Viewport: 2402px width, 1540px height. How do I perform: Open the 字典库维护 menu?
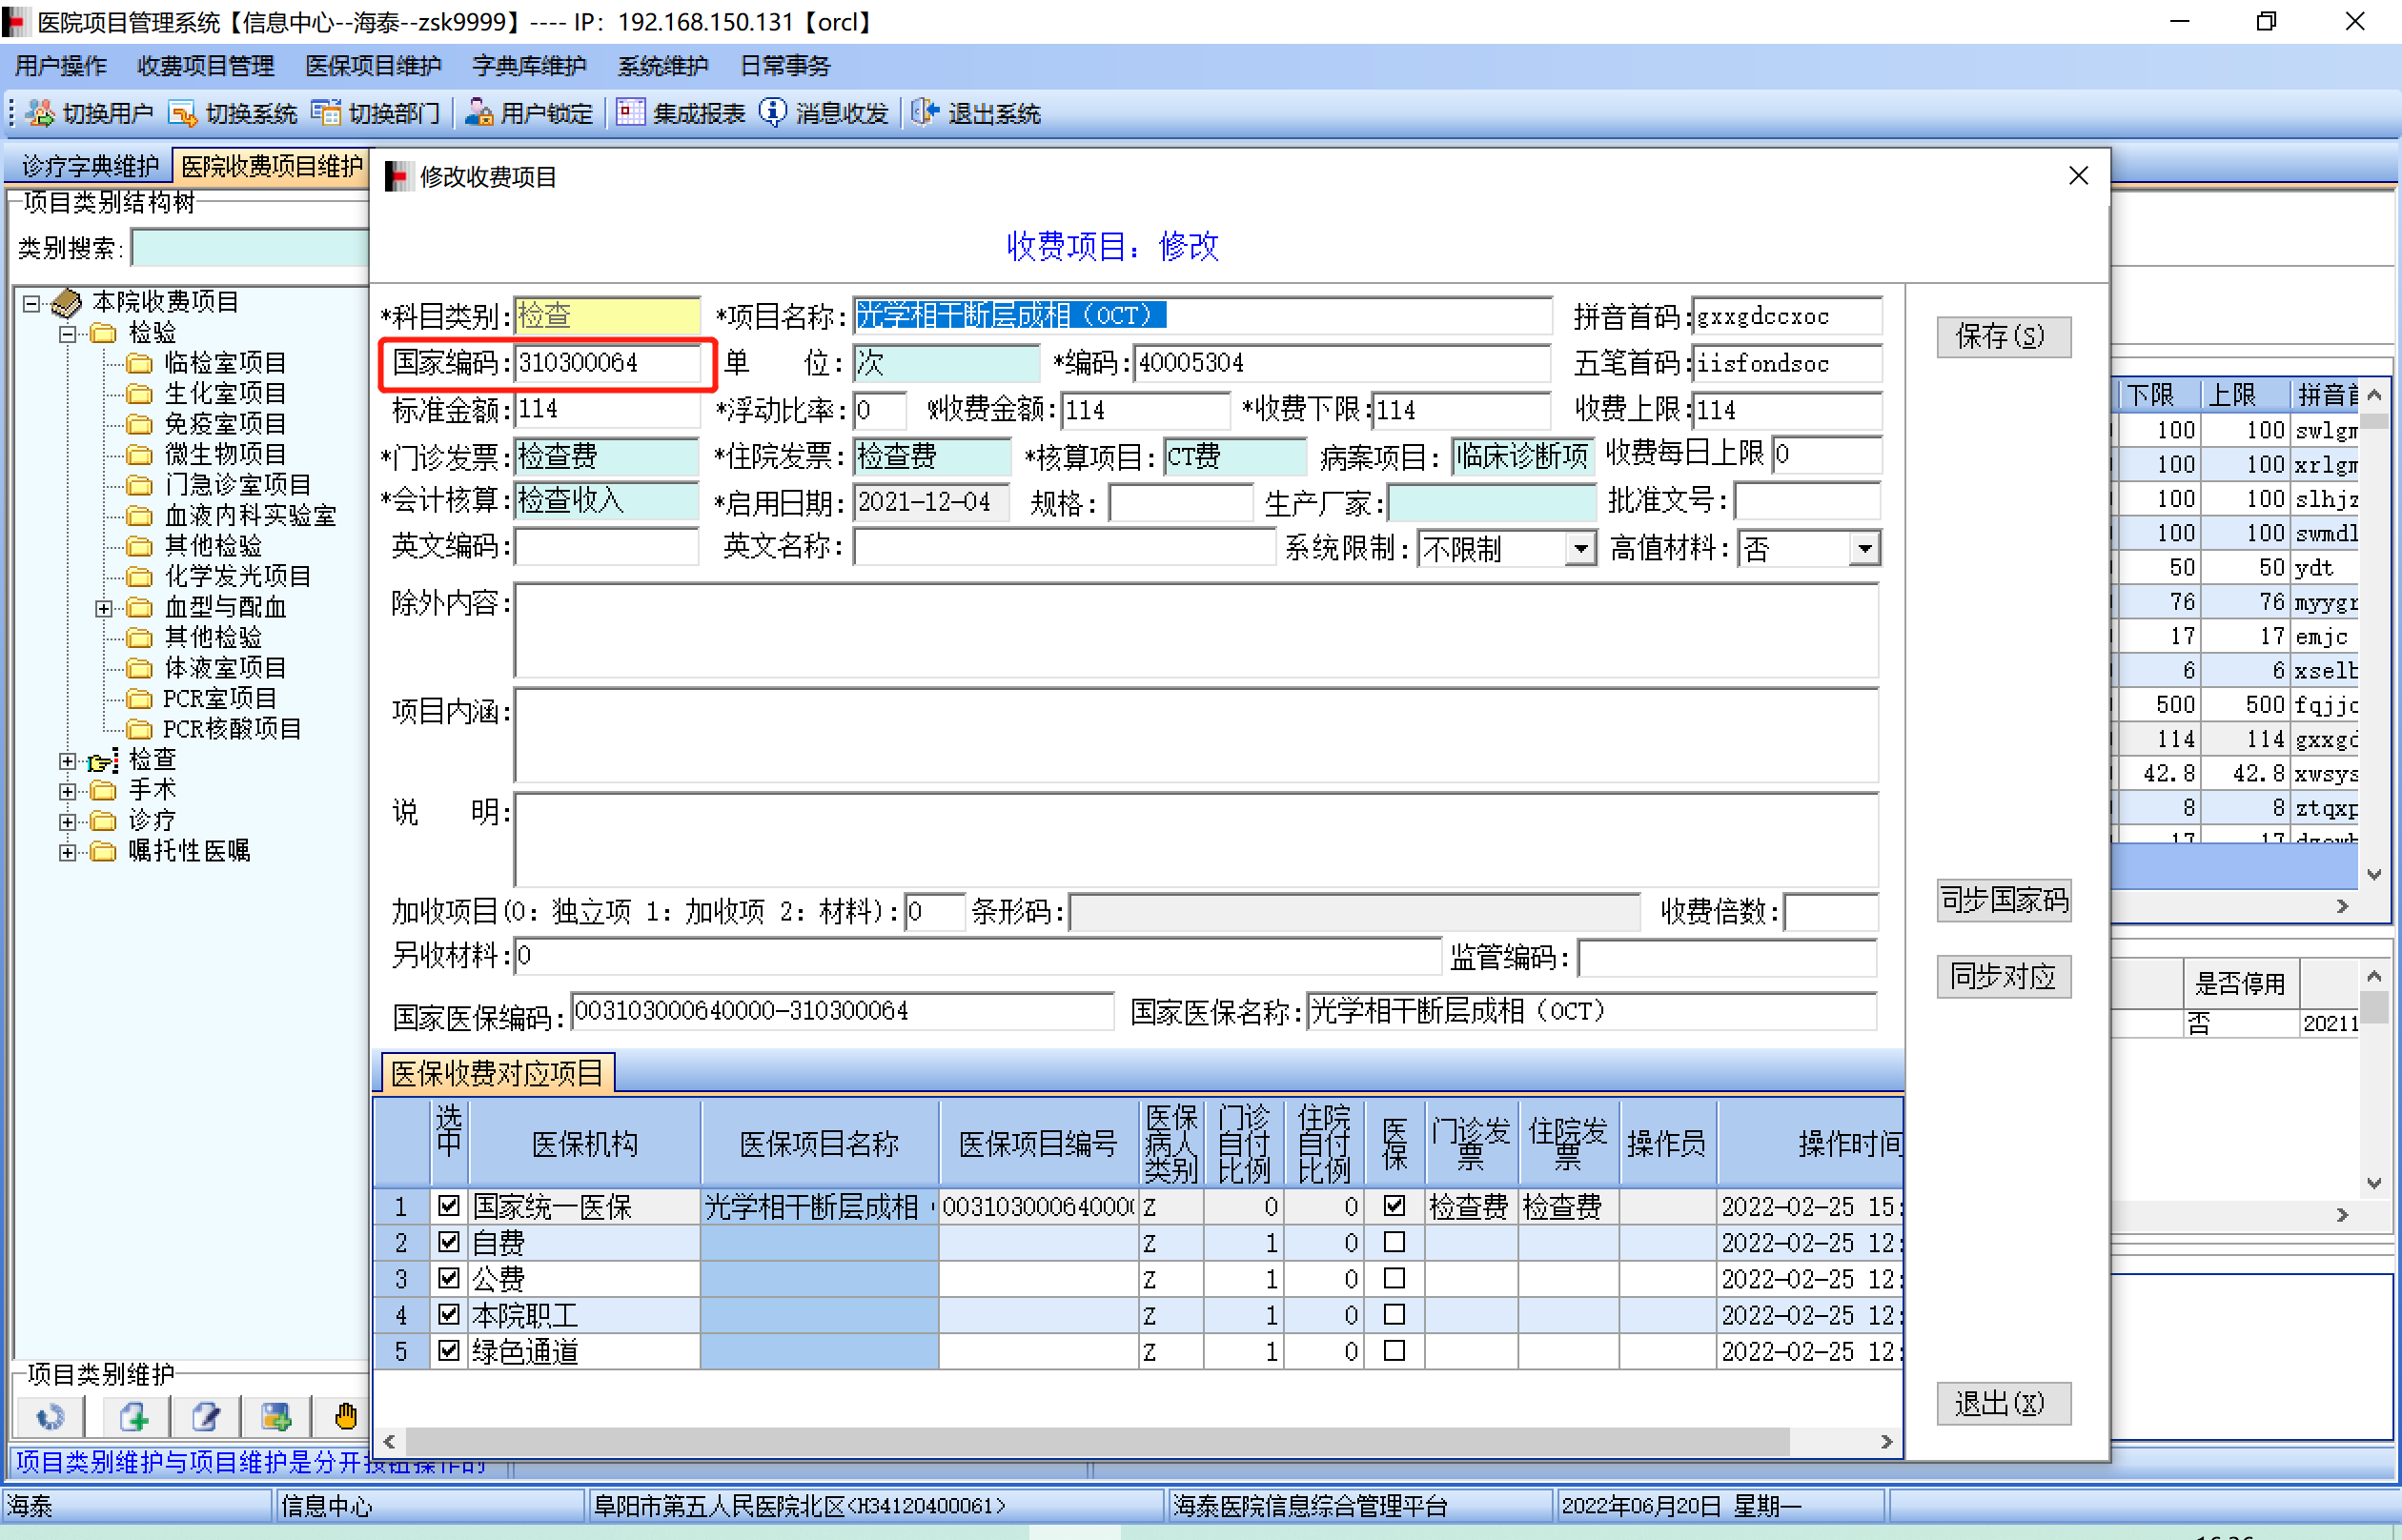529,66
